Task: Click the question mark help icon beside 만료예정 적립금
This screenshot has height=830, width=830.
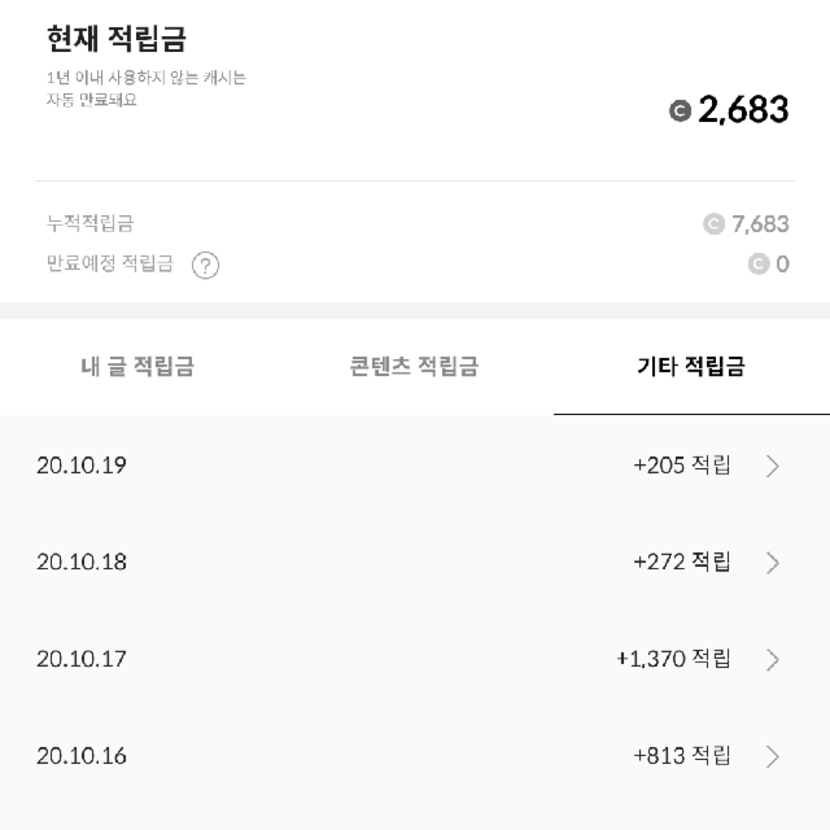Action: [205, 266]
